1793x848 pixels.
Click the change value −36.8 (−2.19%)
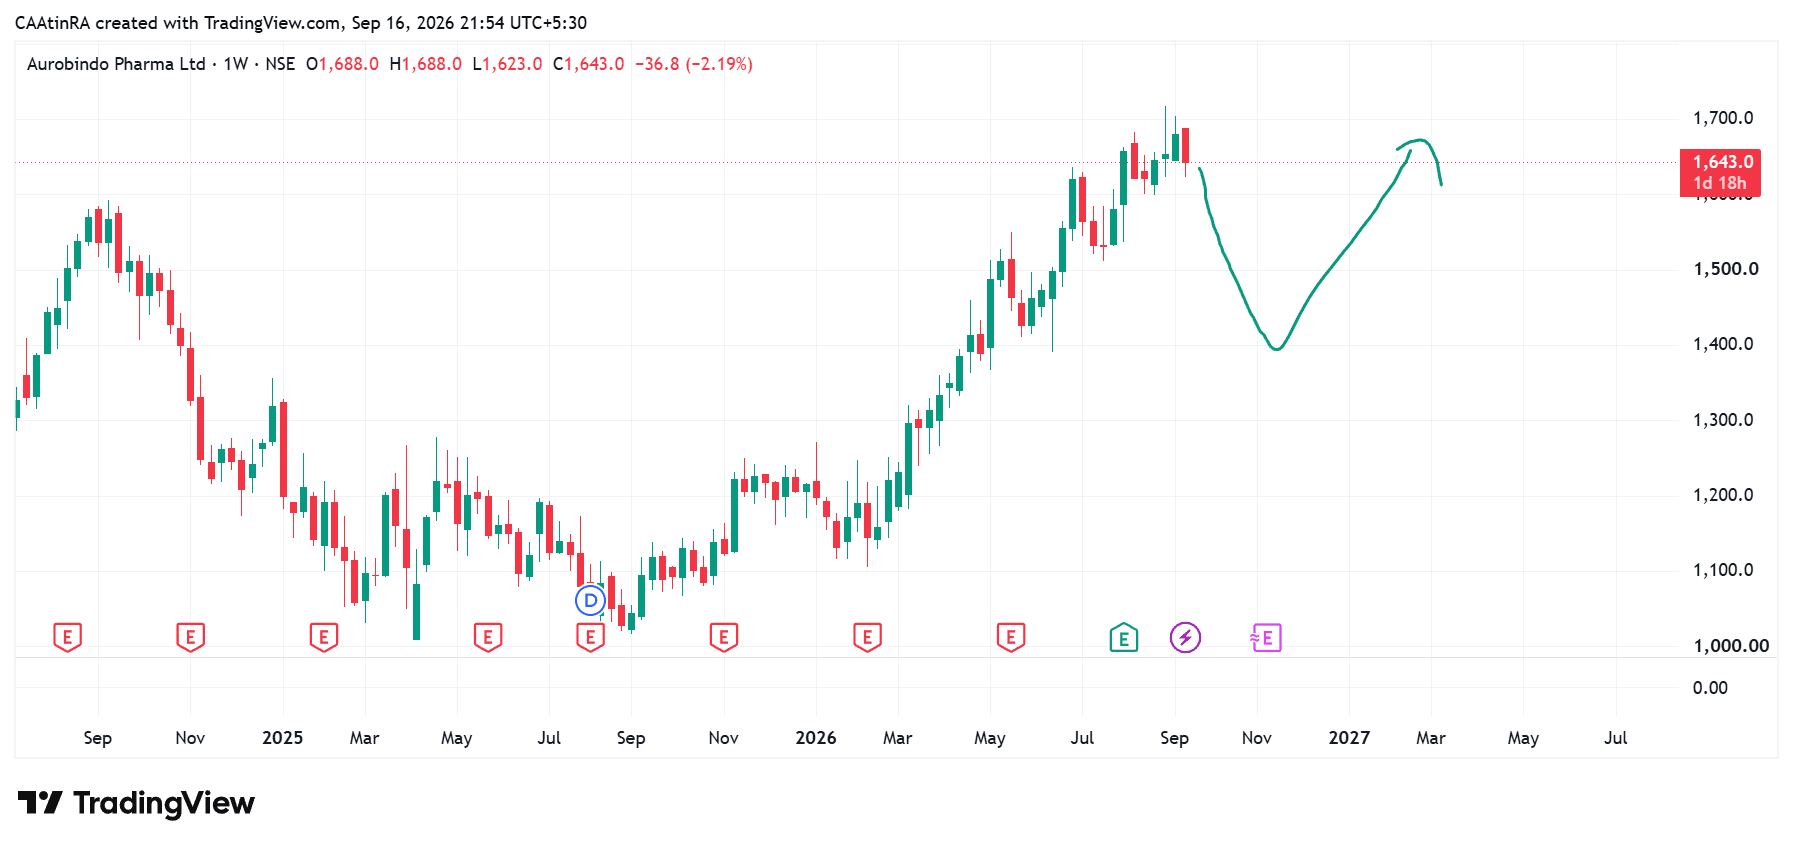pyautogui.click(x=694, y=64)
